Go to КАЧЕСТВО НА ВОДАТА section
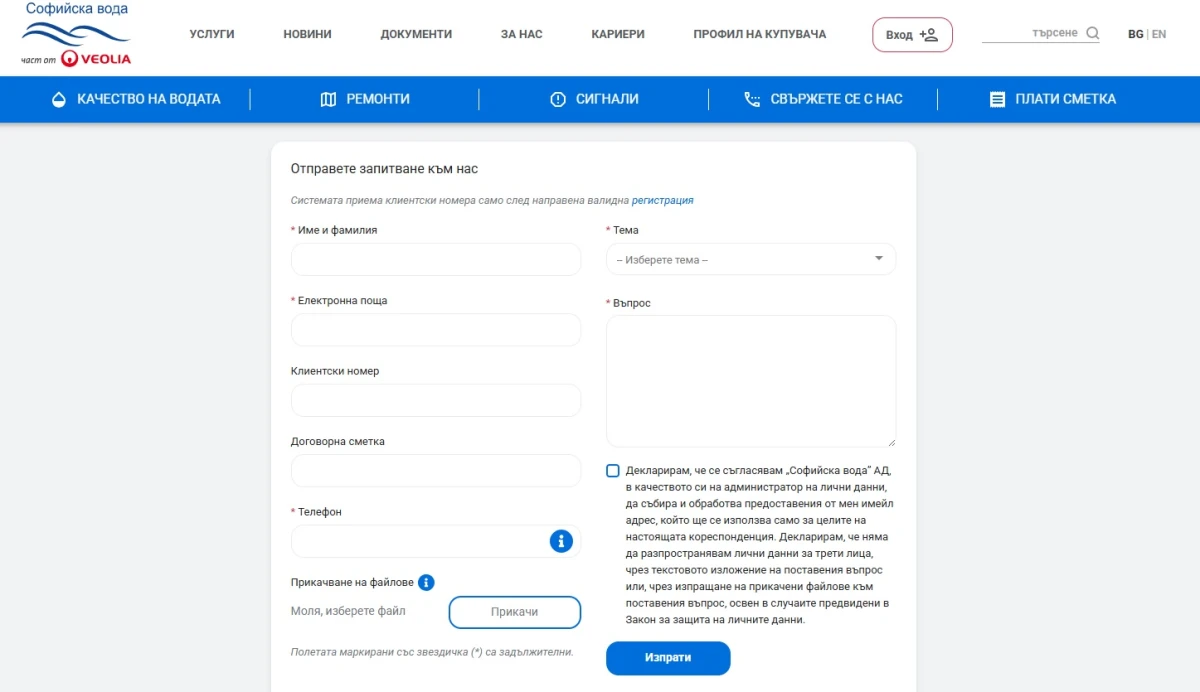 136,99
